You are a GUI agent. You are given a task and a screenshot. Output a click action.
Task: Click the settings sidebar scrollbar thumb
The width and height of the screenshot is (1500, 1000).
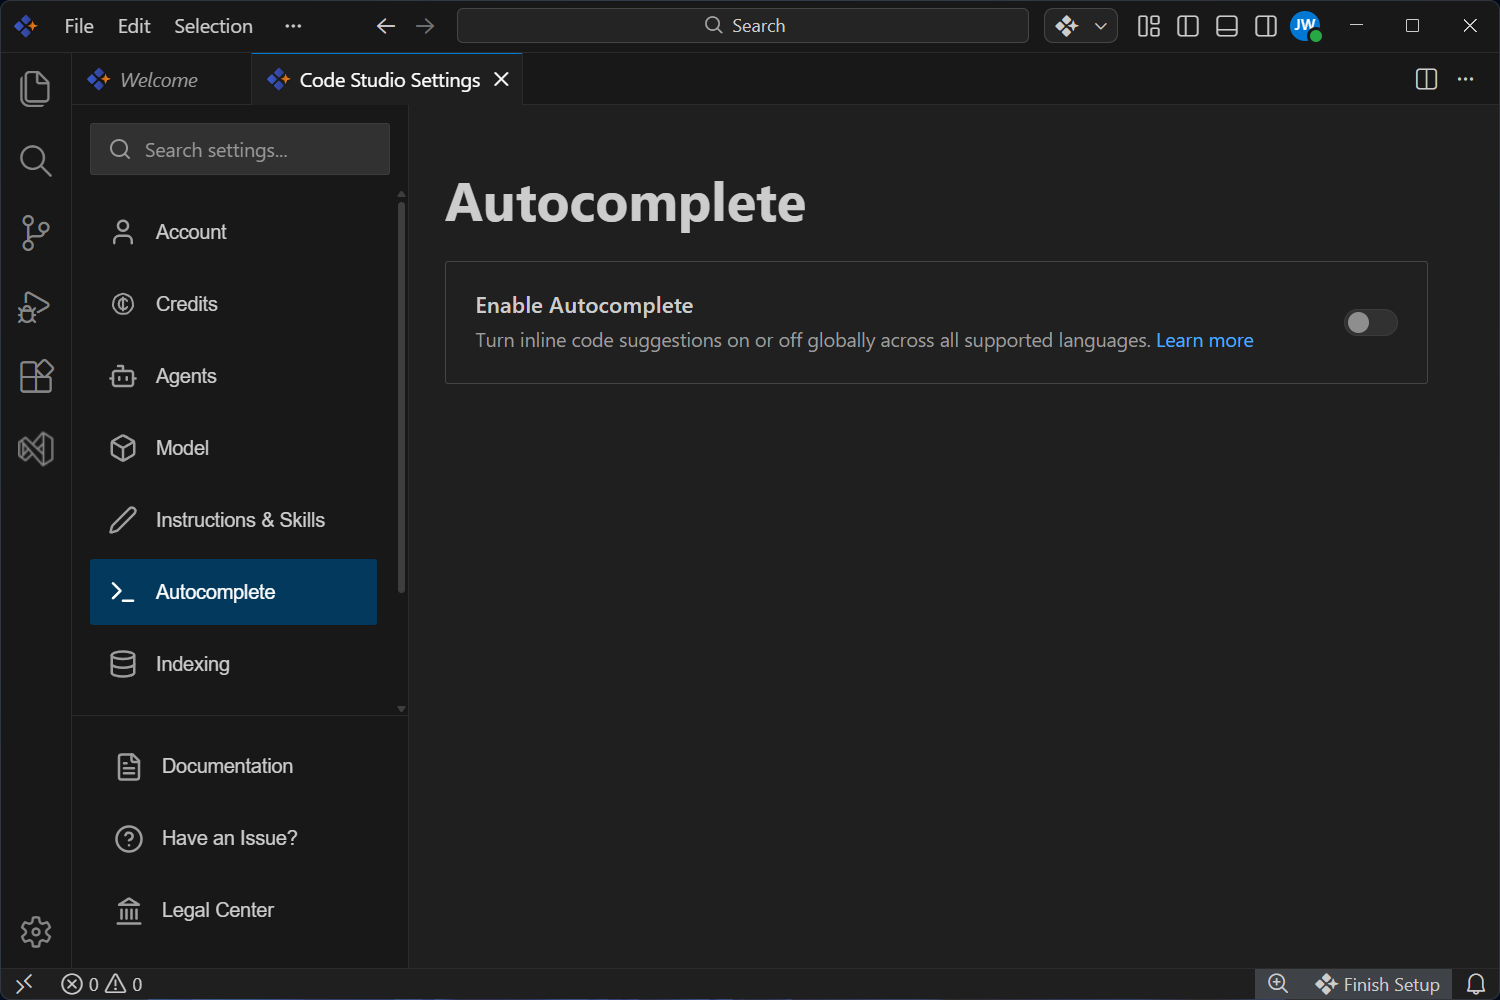(401, 397)
